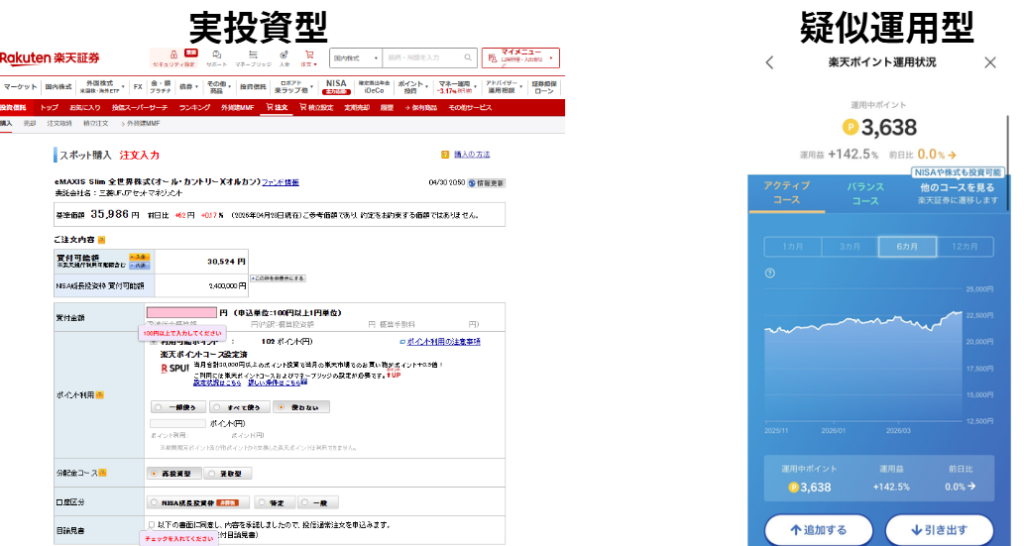Select the 1カ月 chart period

[793, 246]
